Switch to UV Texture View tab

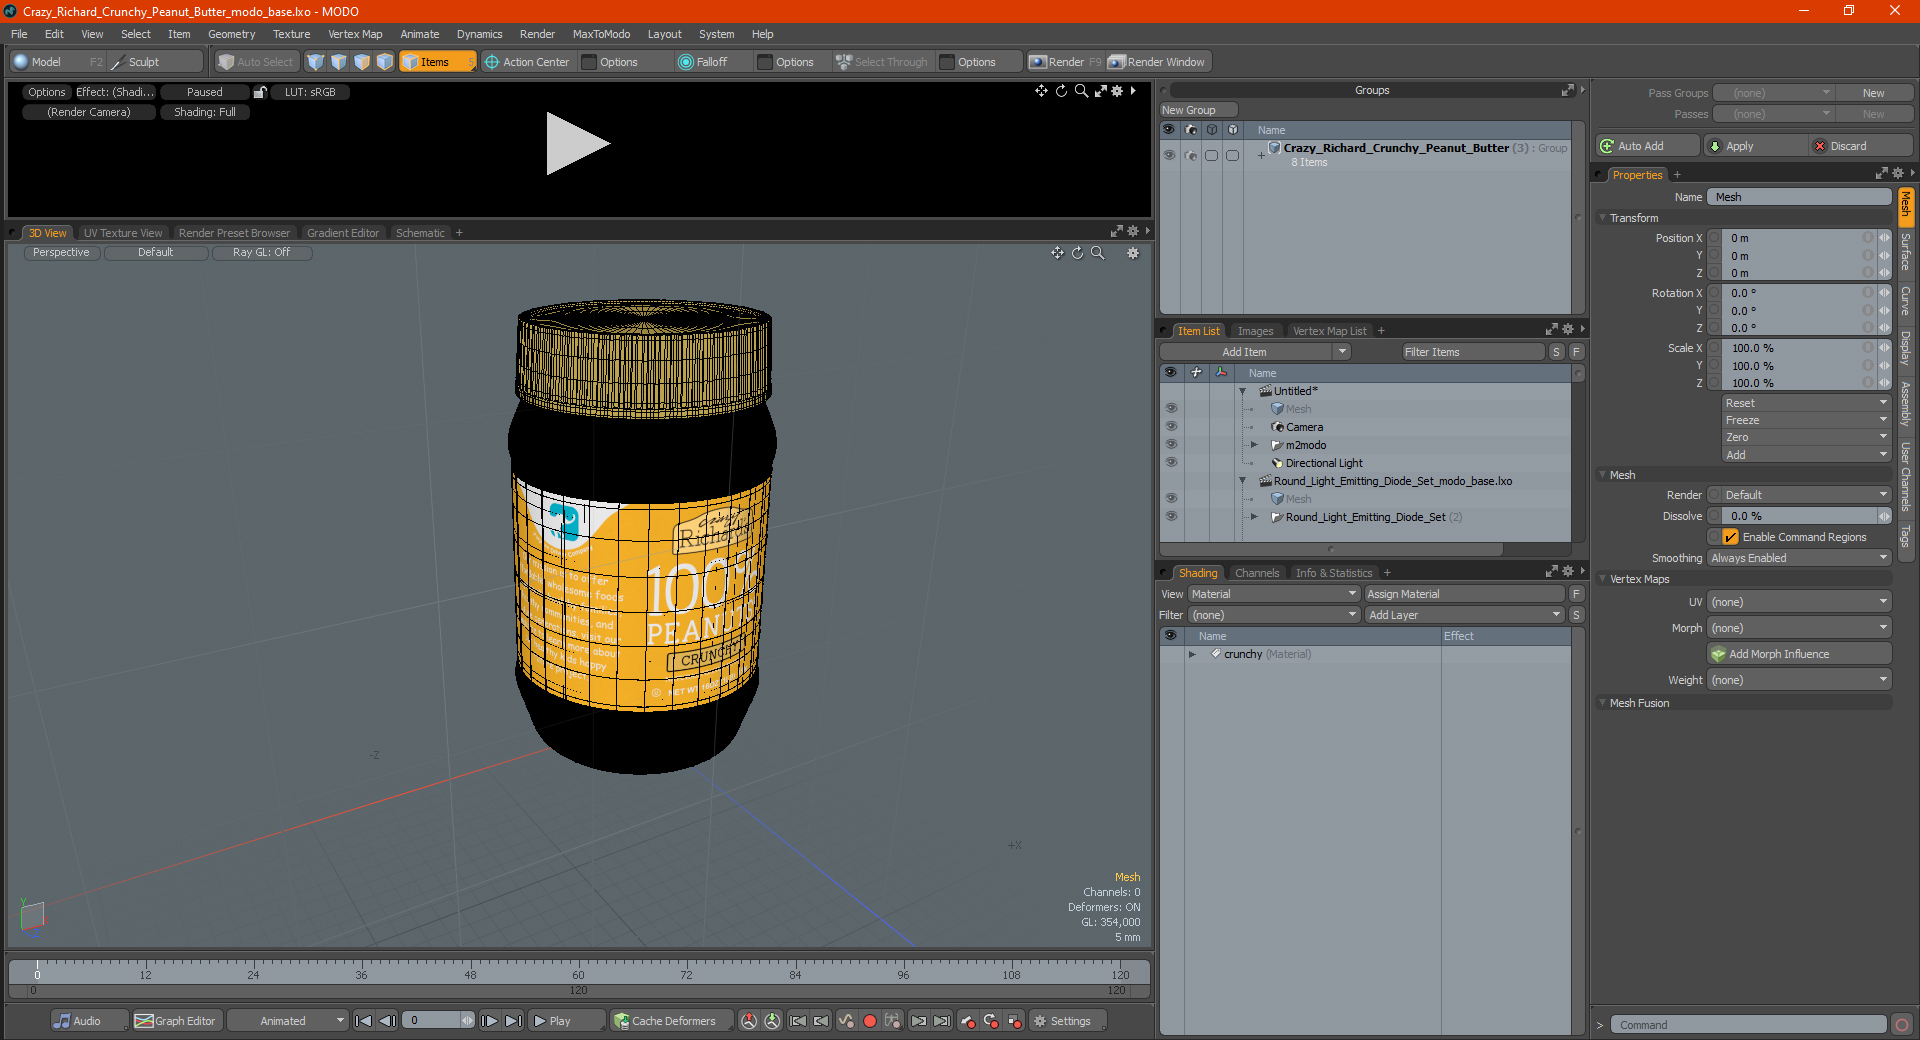(x=123, y=233)
